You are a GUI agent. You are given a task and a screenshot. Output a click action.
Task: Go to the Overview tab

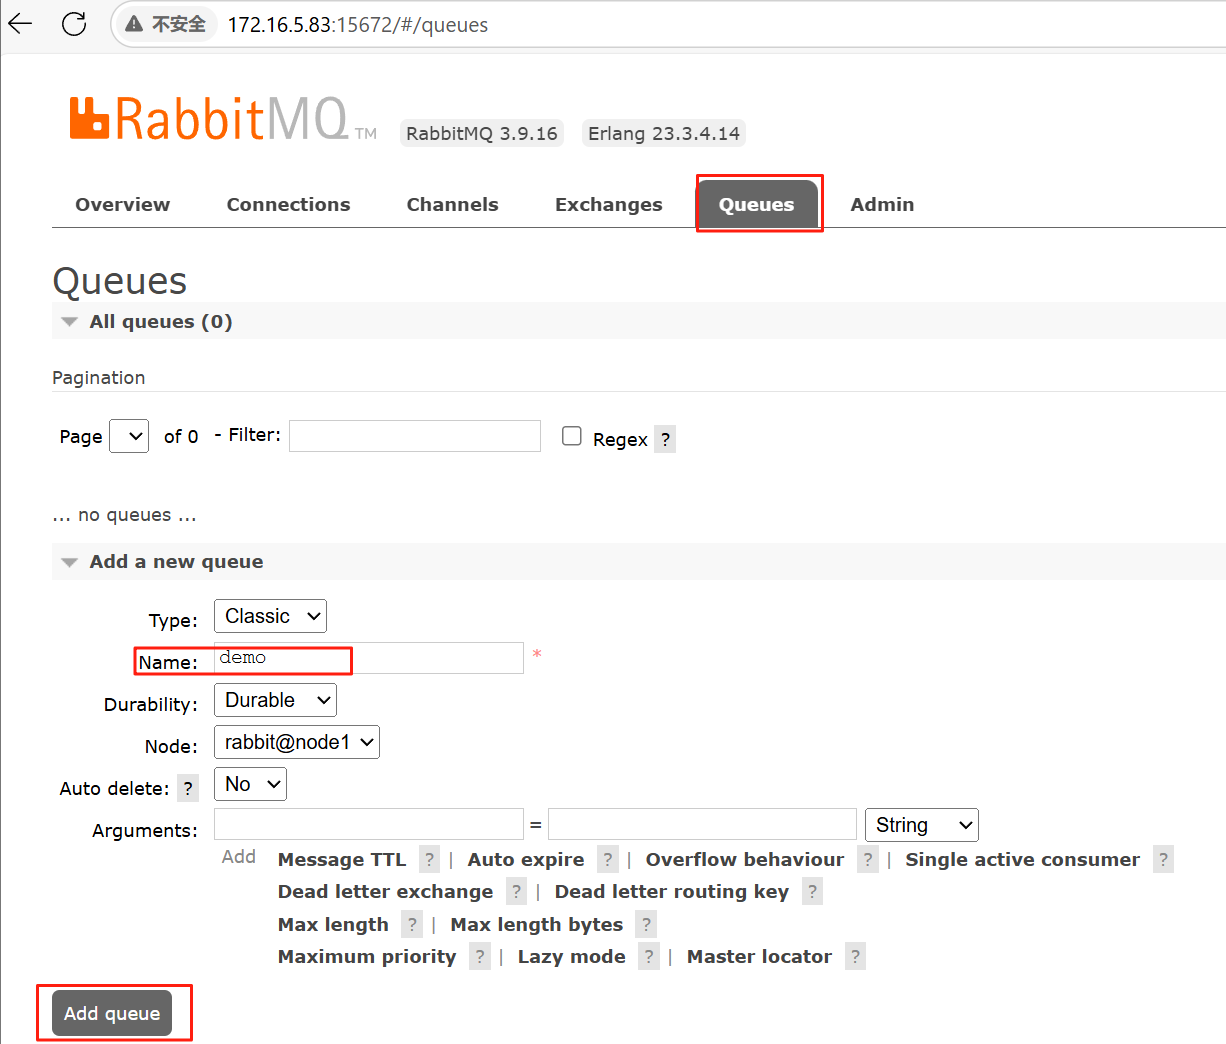click(x=123, y=204)
